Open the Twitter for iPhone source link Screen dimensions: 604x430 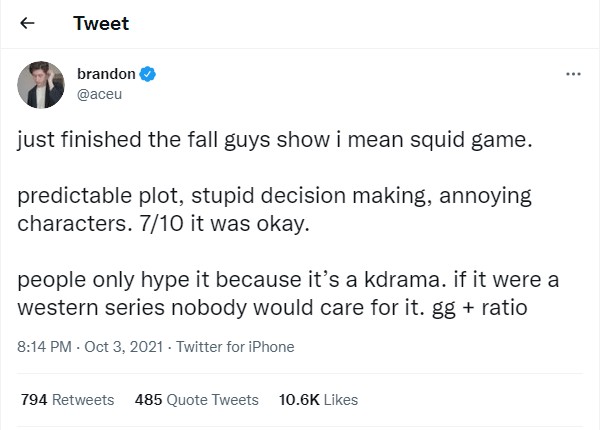[236, 347]
